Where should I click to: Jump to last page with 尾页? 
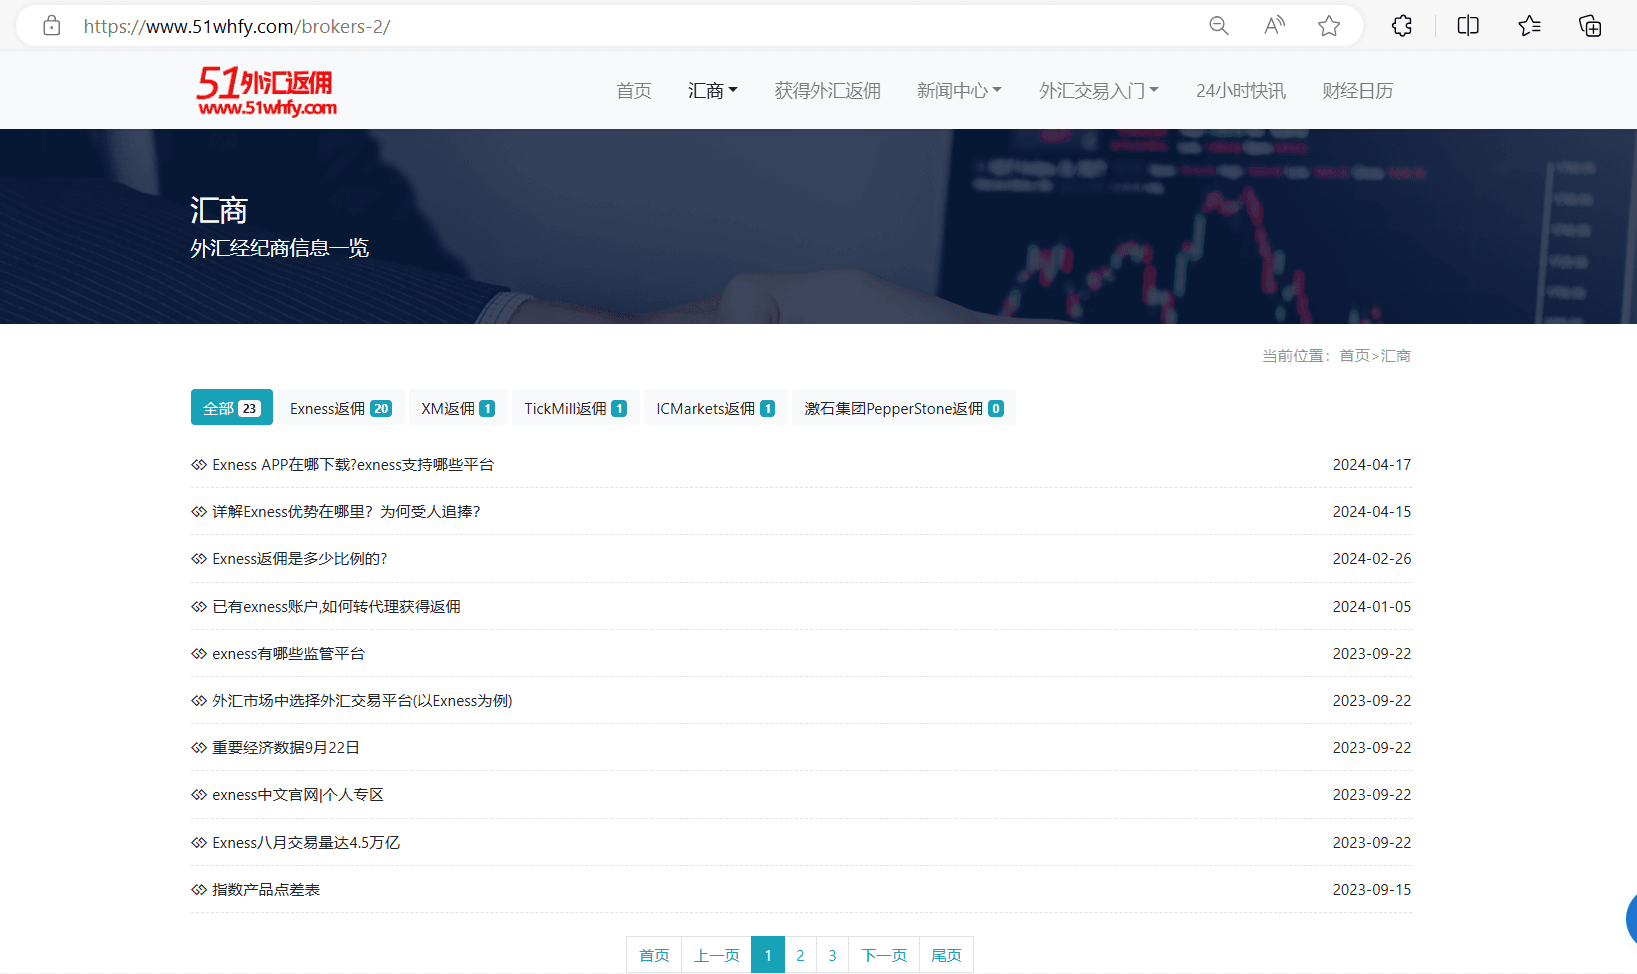click(x=946, y=955)
